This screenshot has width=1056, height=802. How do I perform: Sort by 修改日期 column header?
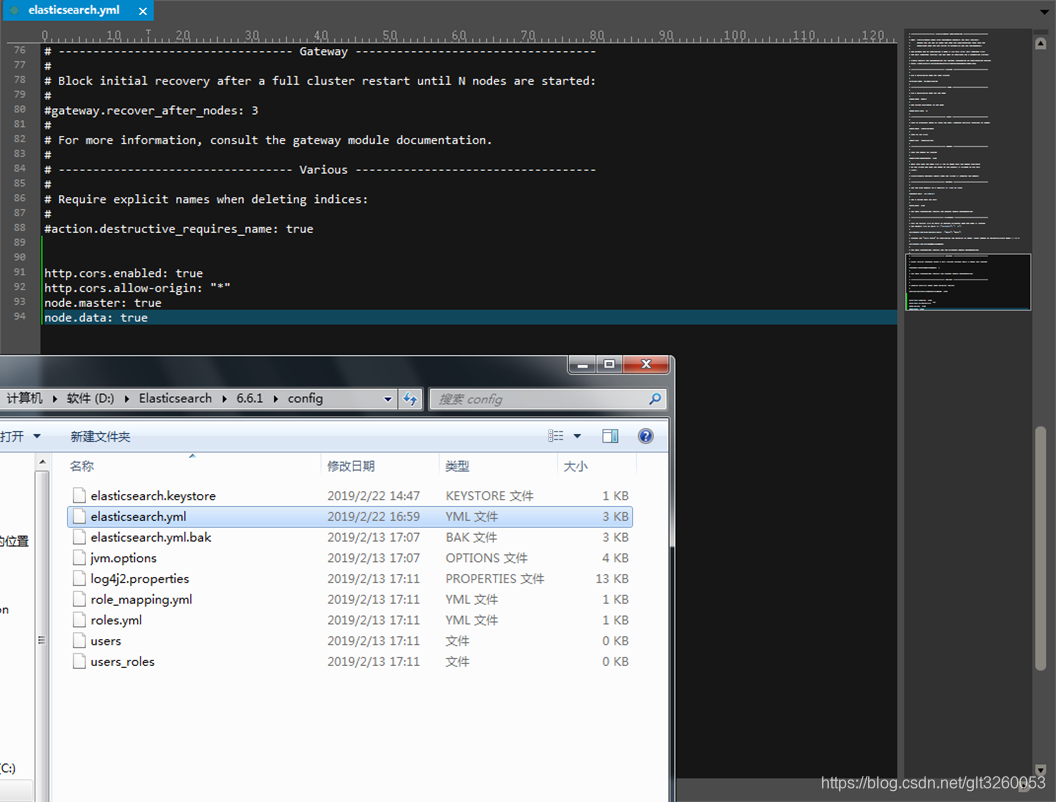(x=381, y=466)
